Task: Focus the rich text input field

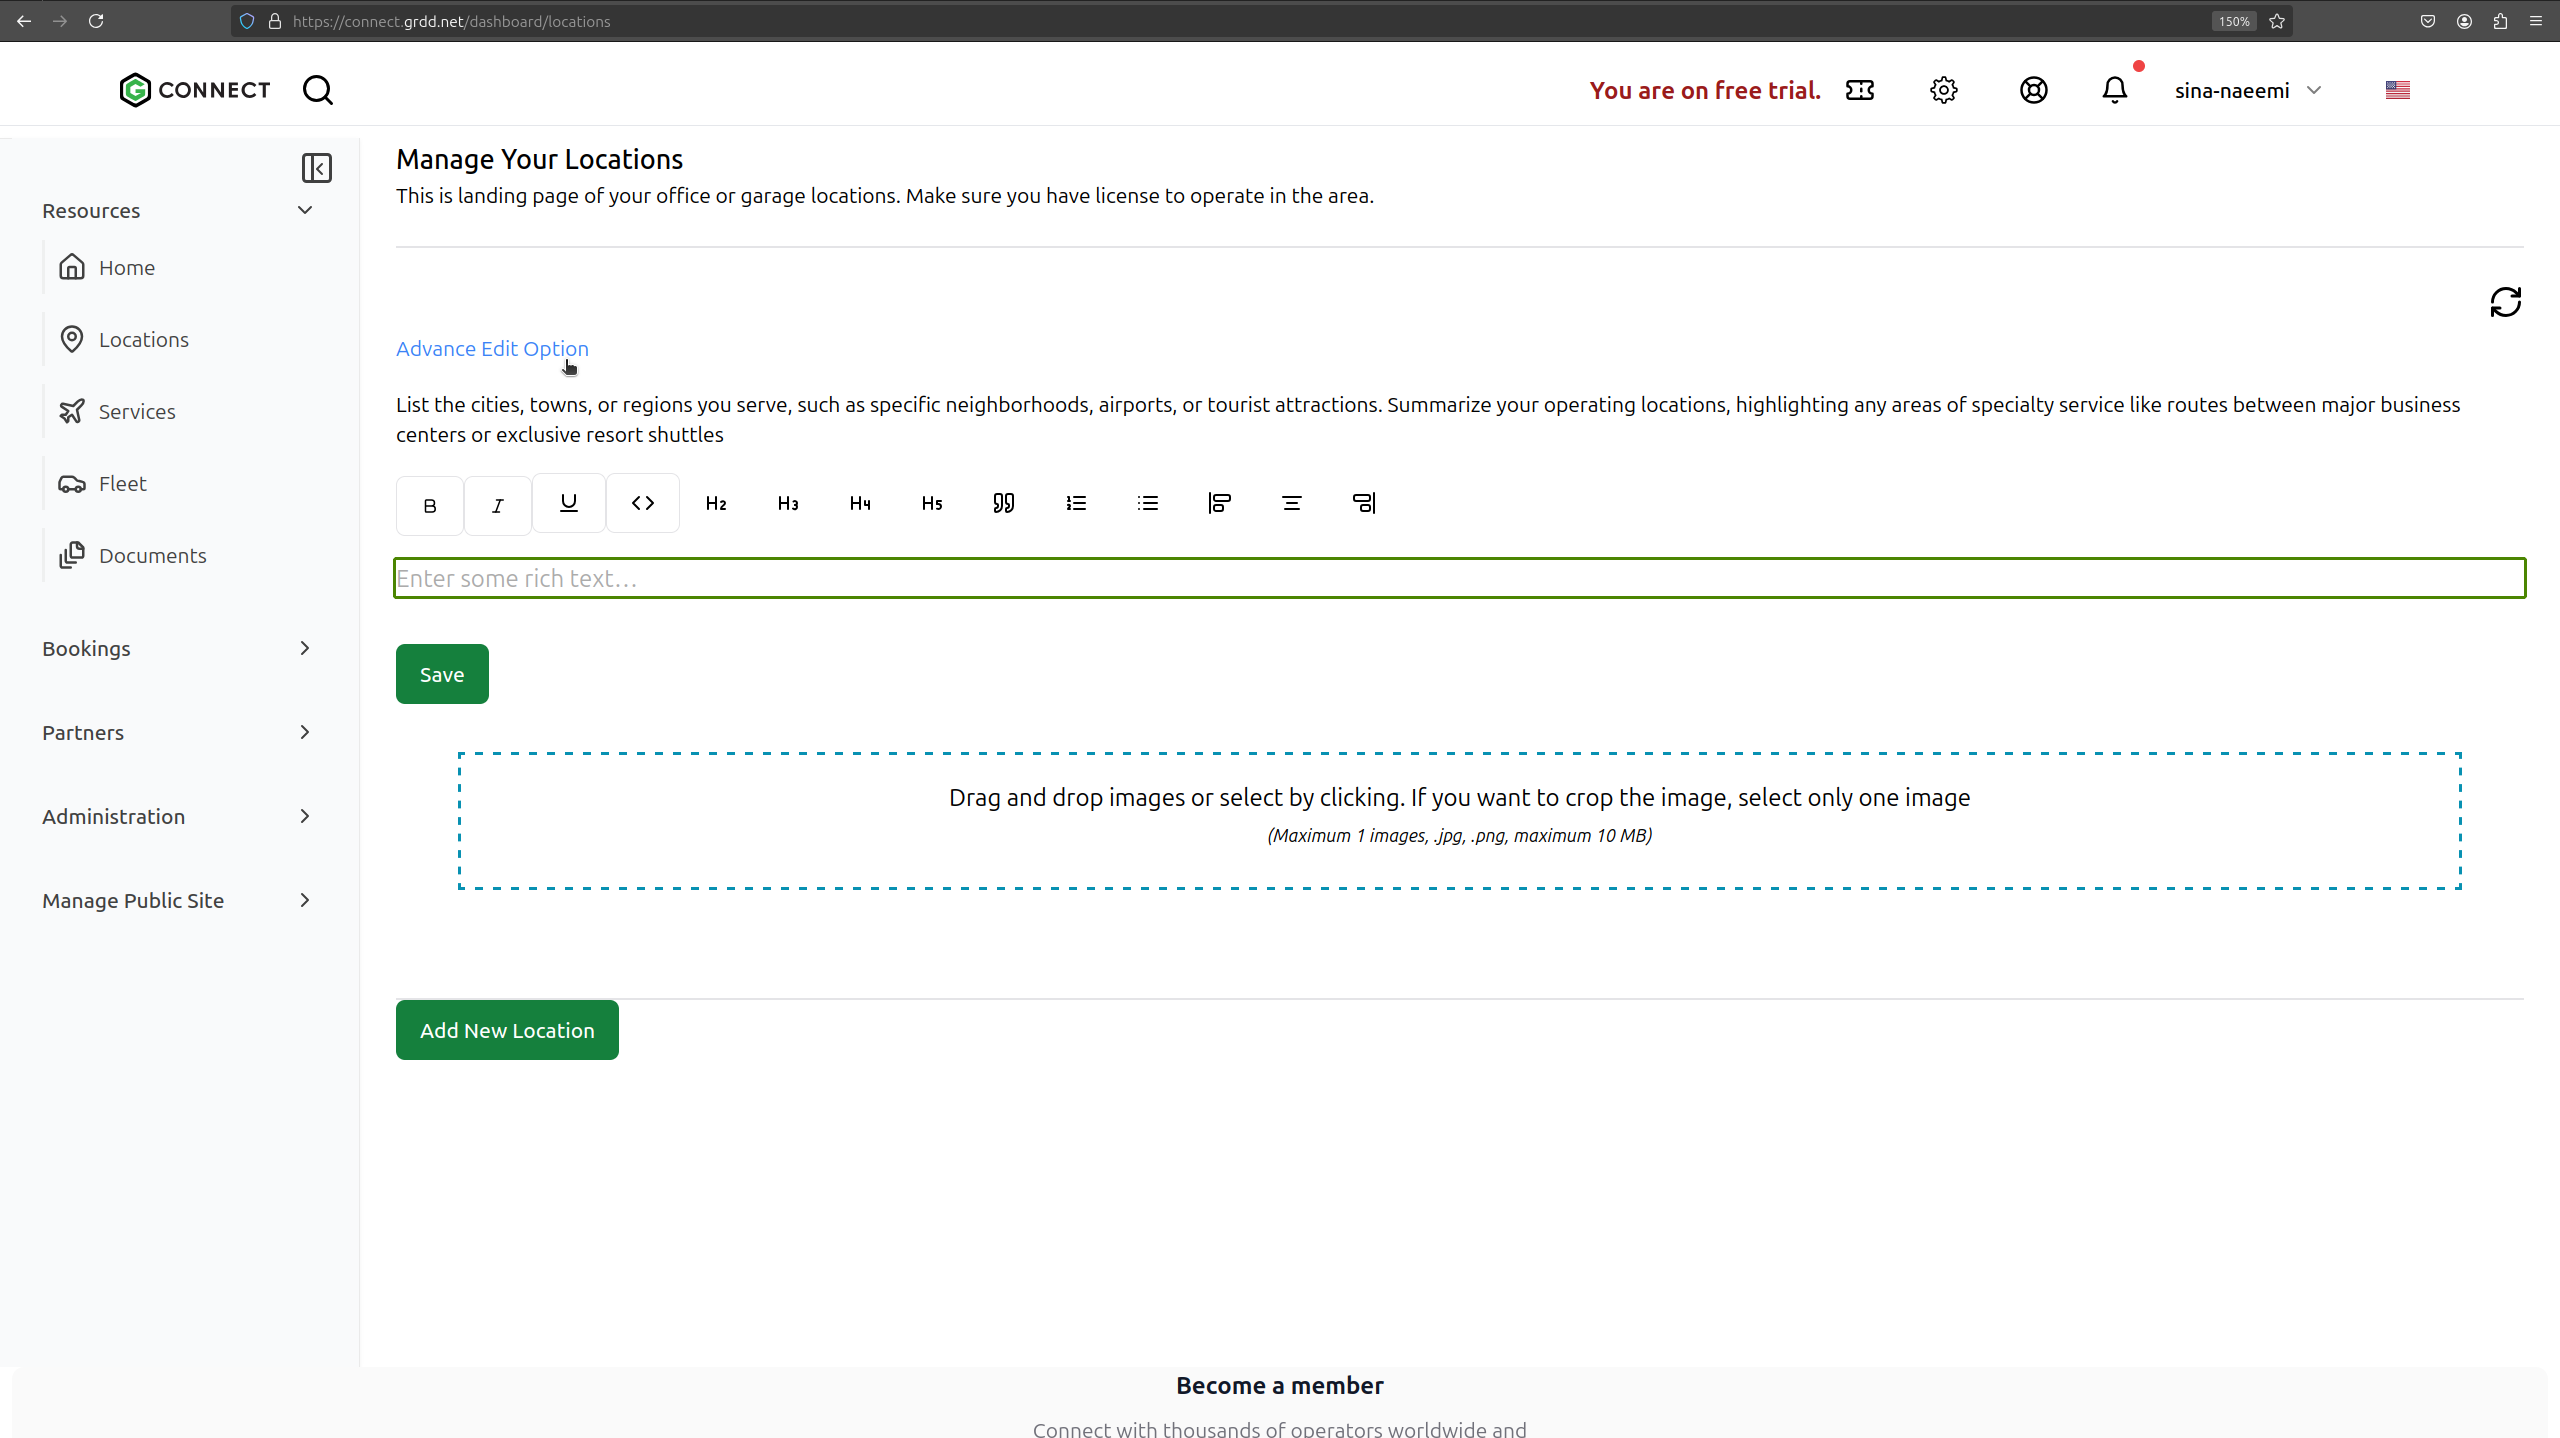Action: pos(1459,578)
